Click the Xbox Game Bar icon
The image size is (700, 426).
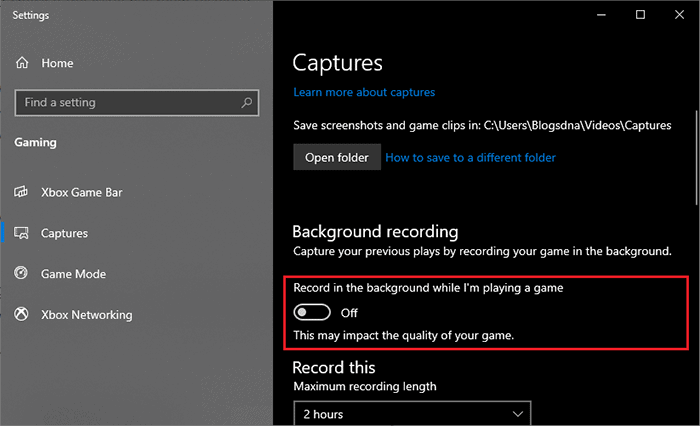[x=21, y=192]
